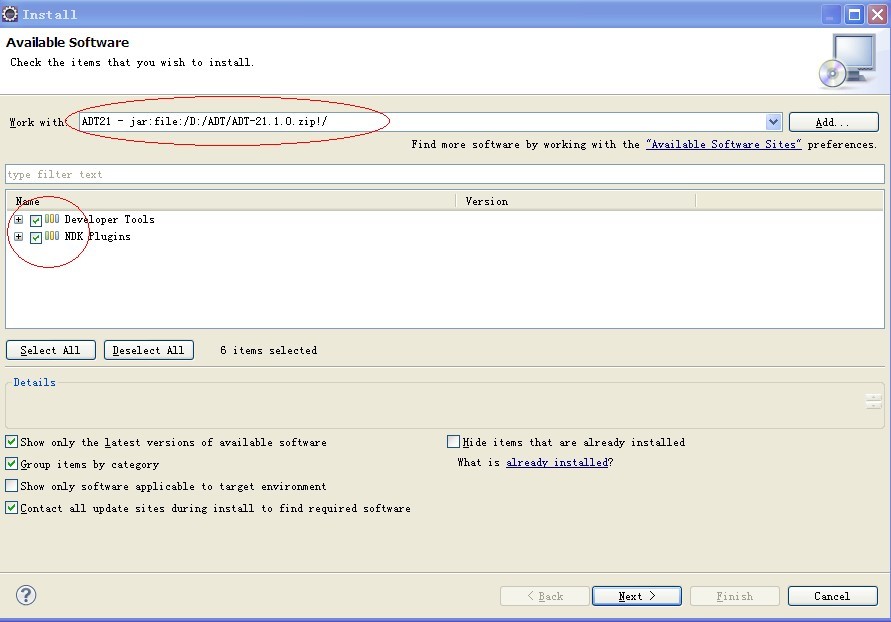Click the Cancel button
The width and height of the screenshot is (891, 622).
coord(832,596)
